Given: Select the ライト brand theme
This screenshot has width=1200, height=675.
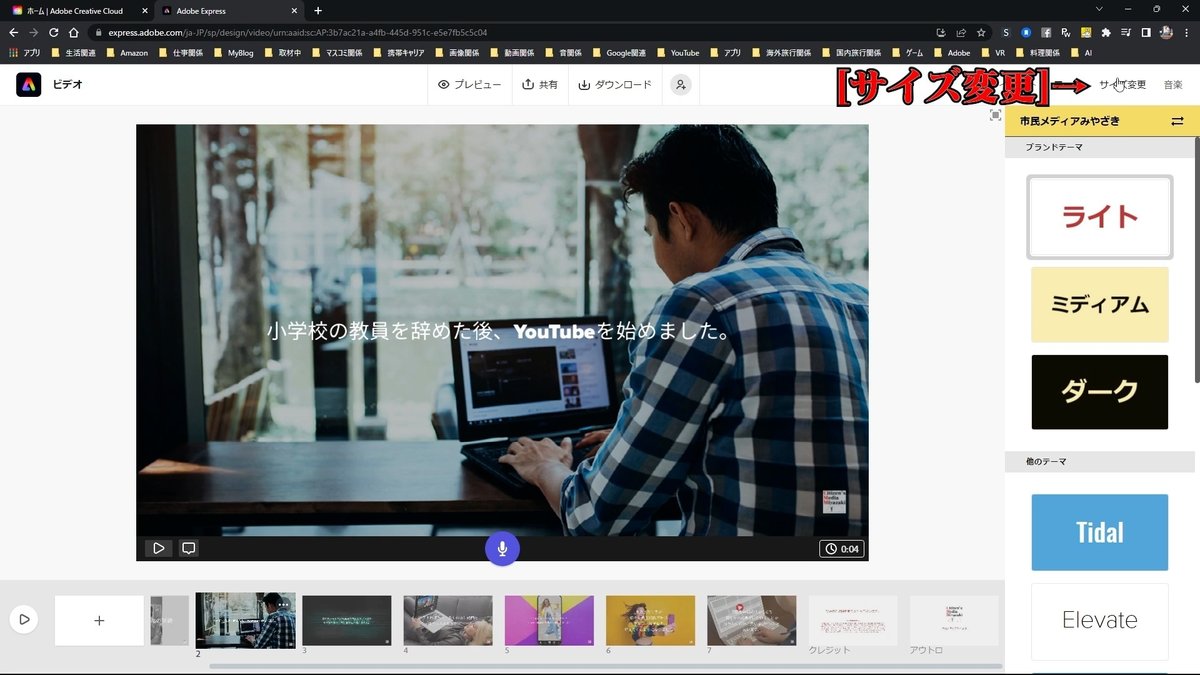Looking at the screenshot, I should [1099, 217].
